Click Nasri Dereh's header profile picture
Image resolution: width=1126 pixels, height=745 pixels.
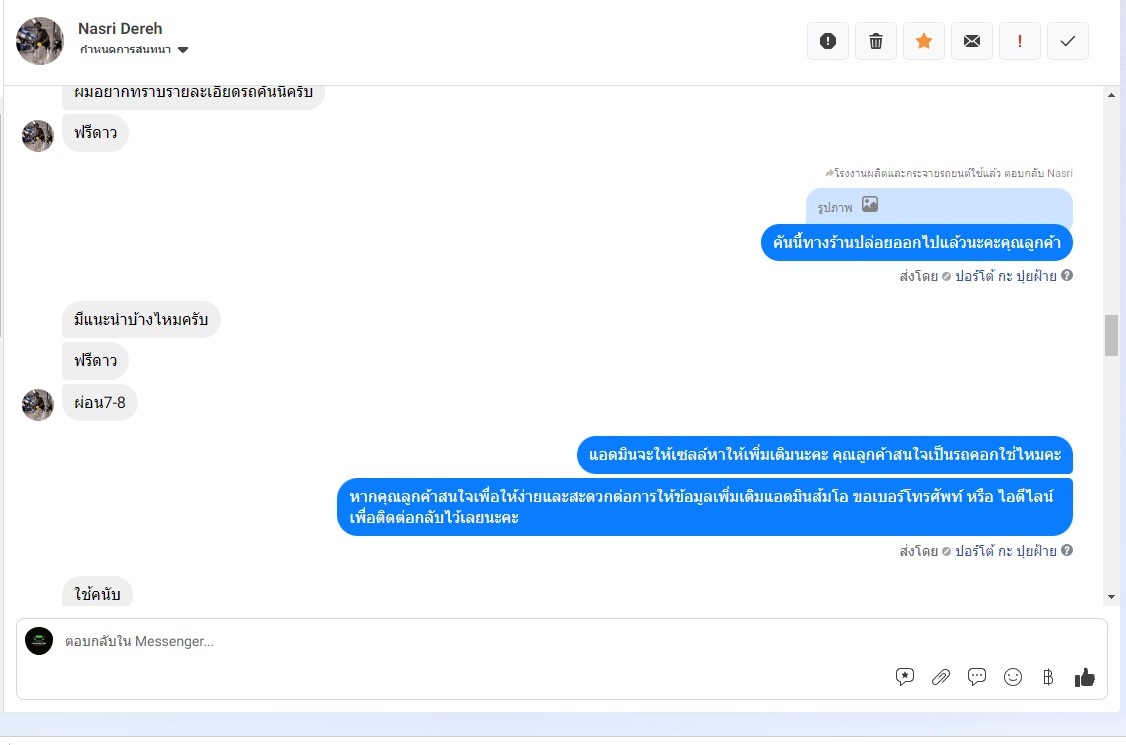(39, 41)
